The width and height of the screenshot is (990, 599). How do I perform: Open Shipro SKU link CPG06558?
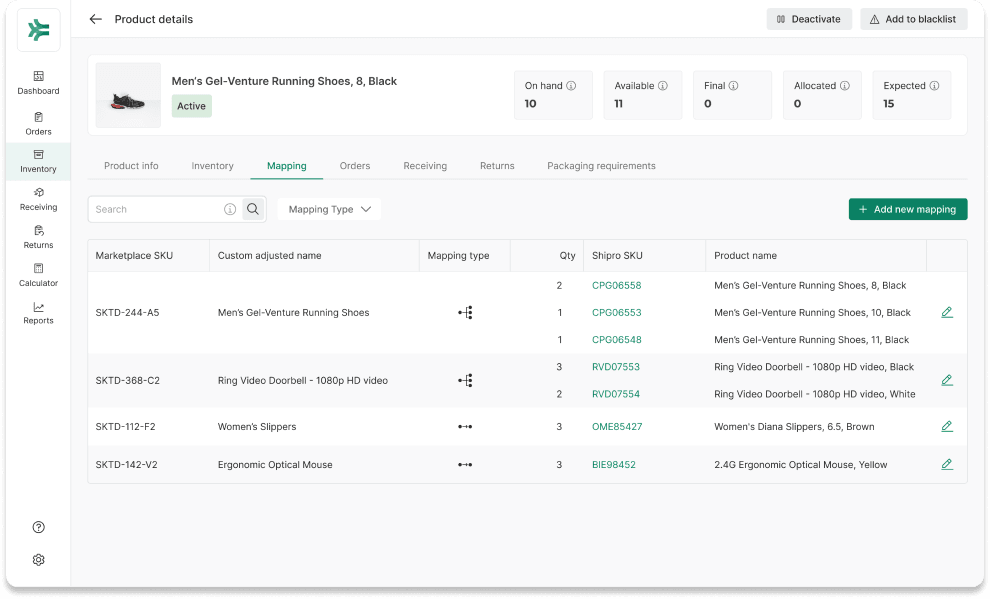616,286
